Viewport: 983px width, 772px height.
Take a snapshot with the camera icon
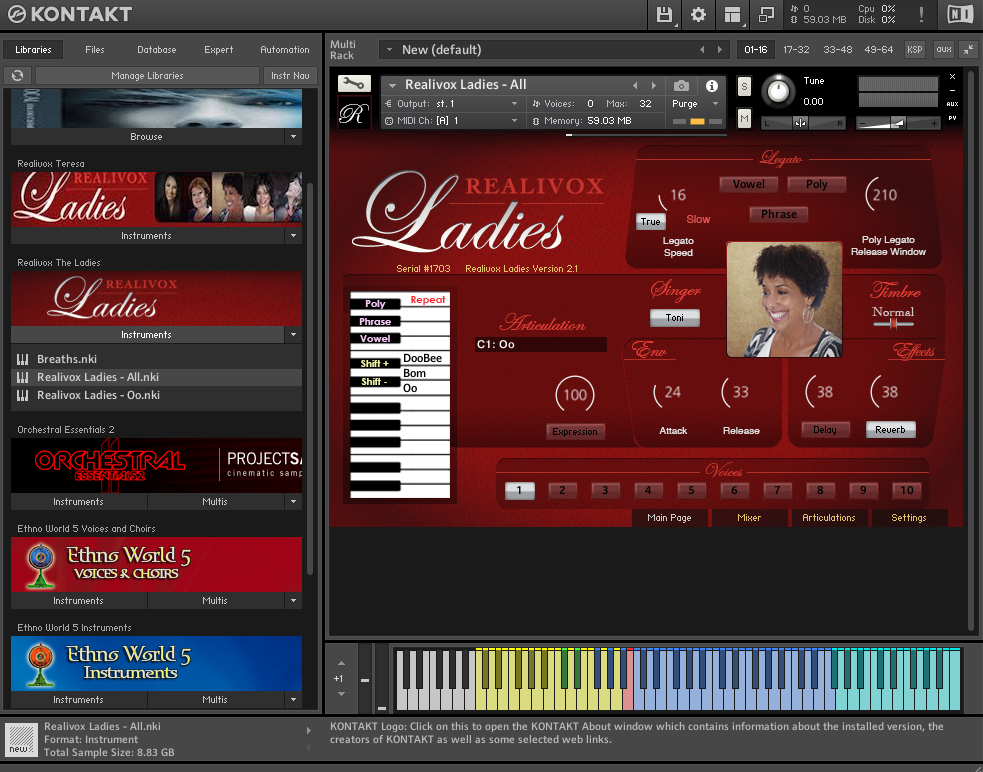pos(681,85)
